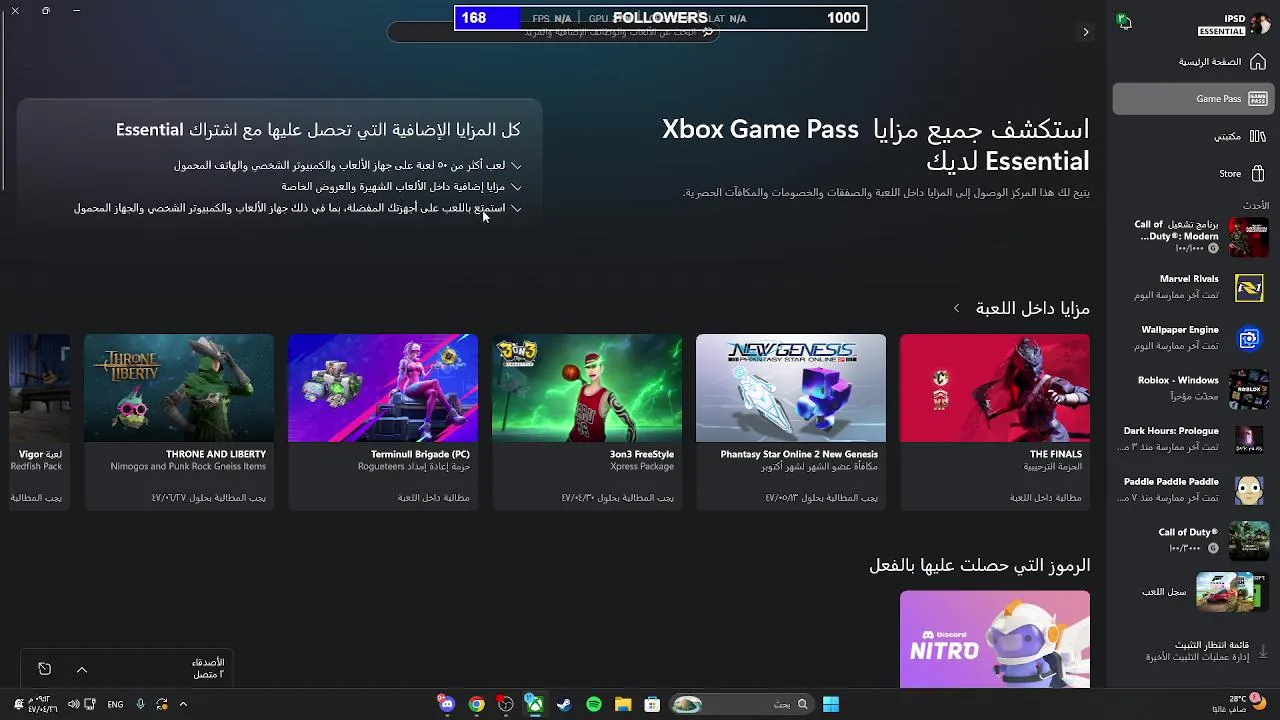Click 'Nimogos and Punk Rock Gneiss Items' text
Image resolution: width=1280 pixels, height=720 pixels.
(x=188, y=467)
